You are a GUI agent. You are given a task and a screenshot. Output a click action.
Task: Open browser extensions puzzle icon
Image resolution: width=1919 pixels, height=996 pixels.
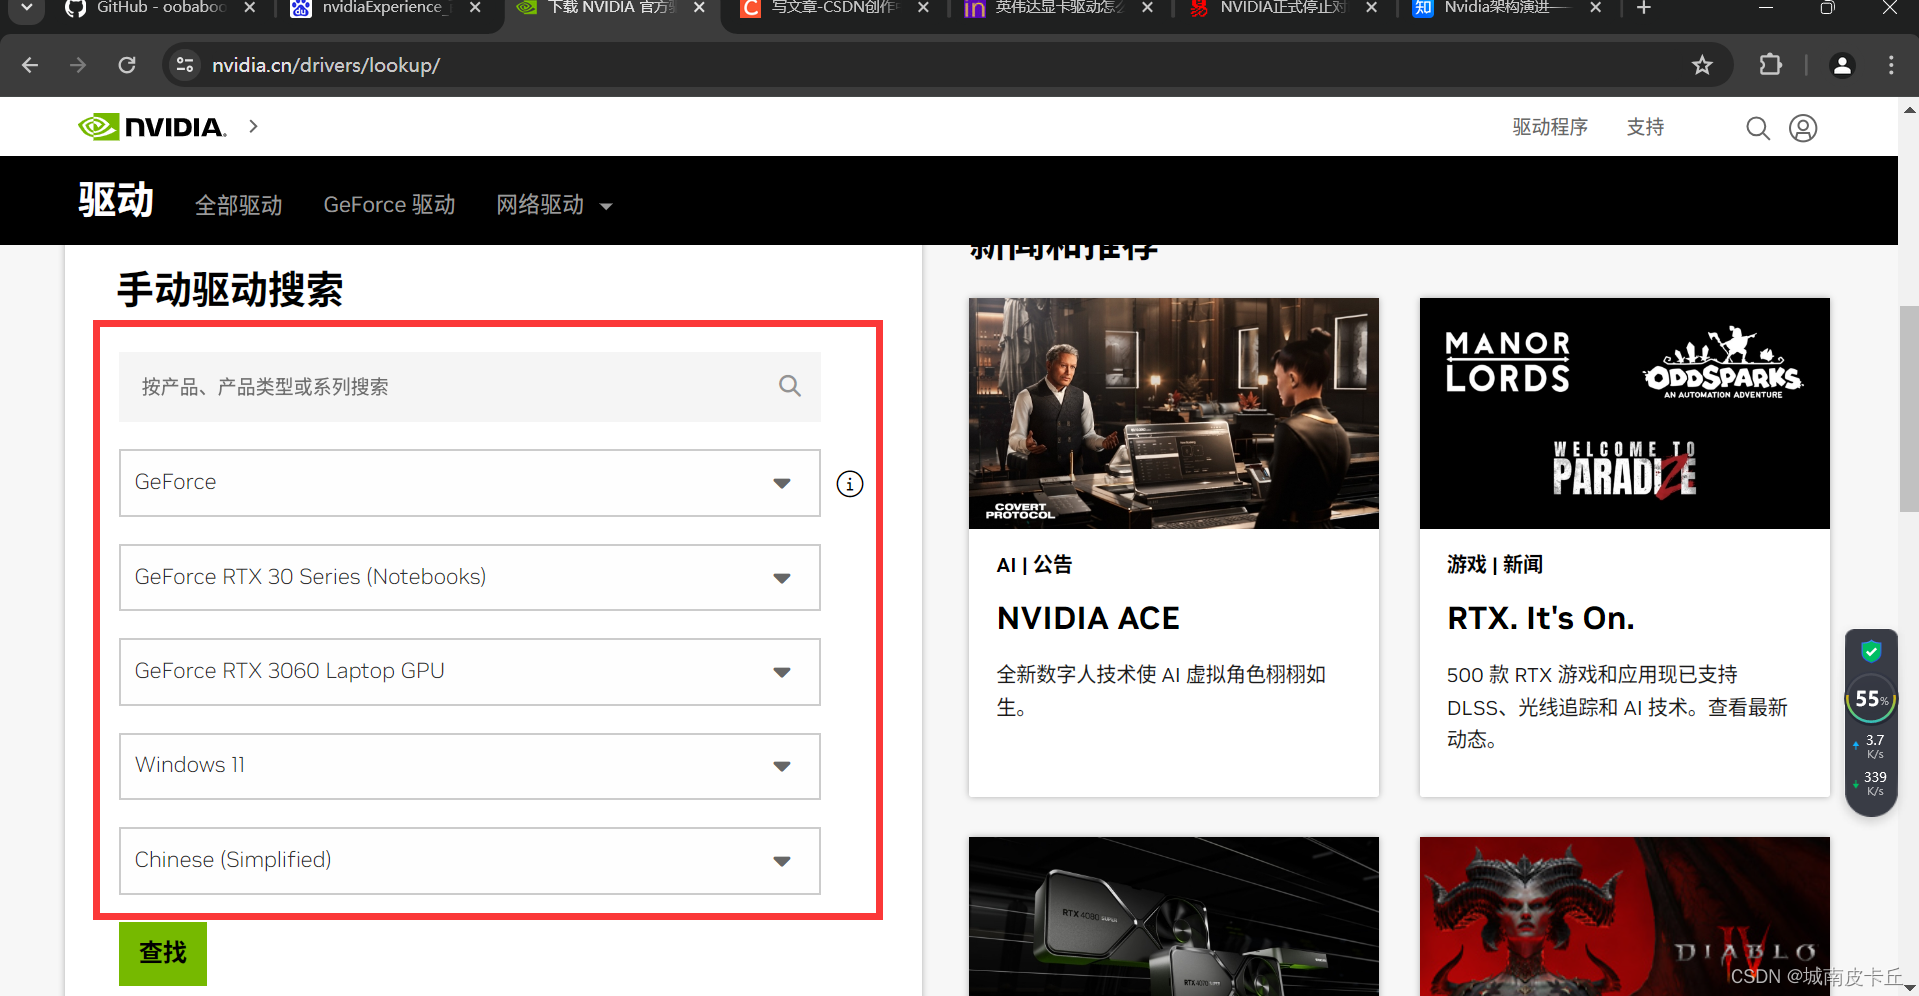tap(1771, 65)
